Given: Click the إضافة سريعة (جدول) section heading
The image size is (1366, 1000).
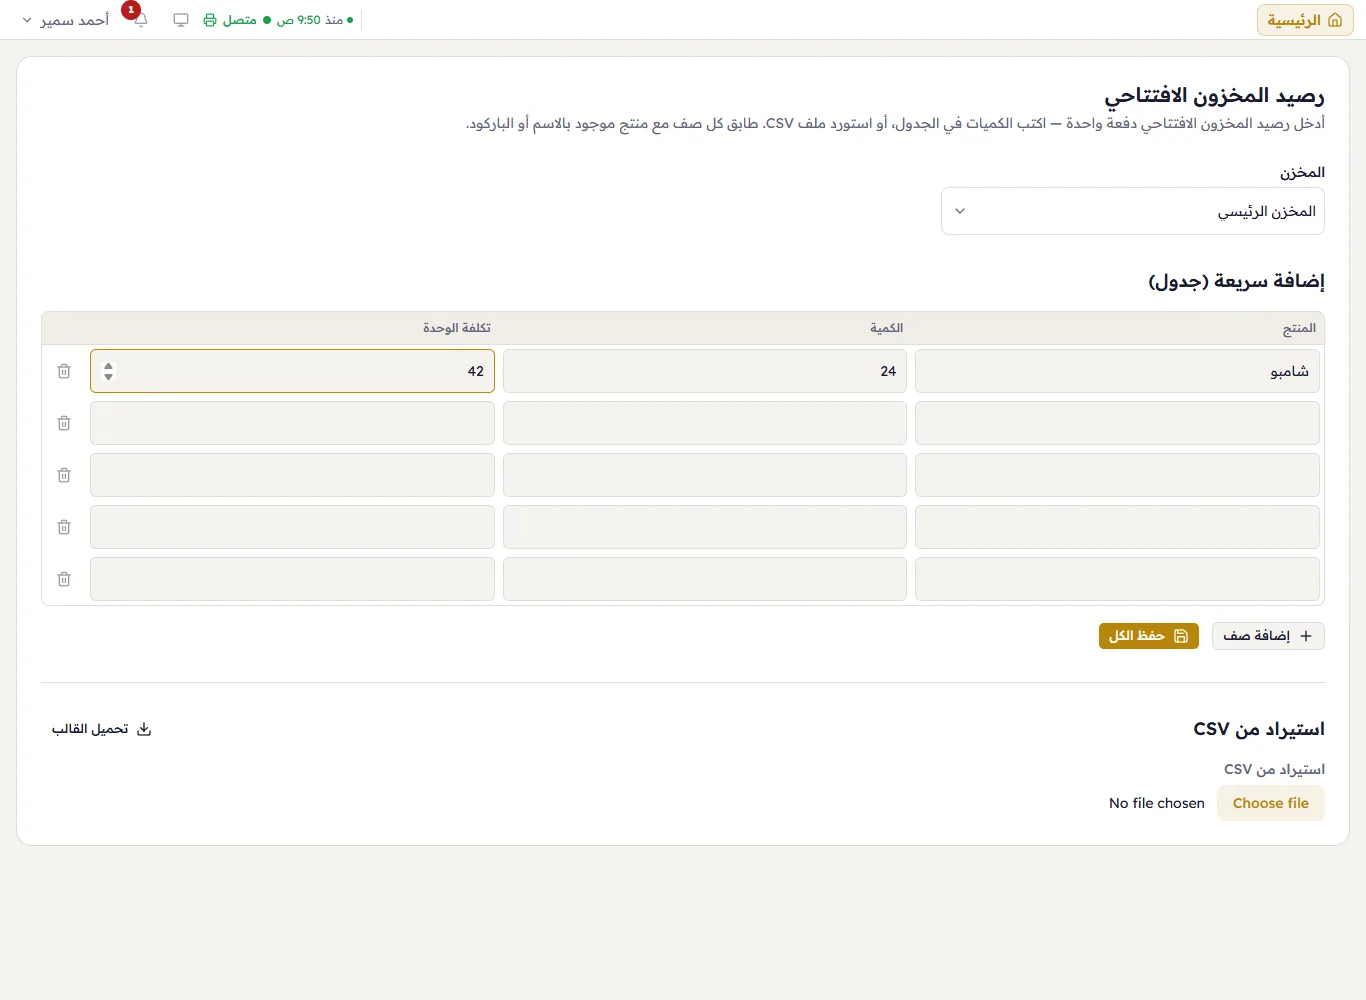Looking at the screenshot, I should tap(1236, 281).
